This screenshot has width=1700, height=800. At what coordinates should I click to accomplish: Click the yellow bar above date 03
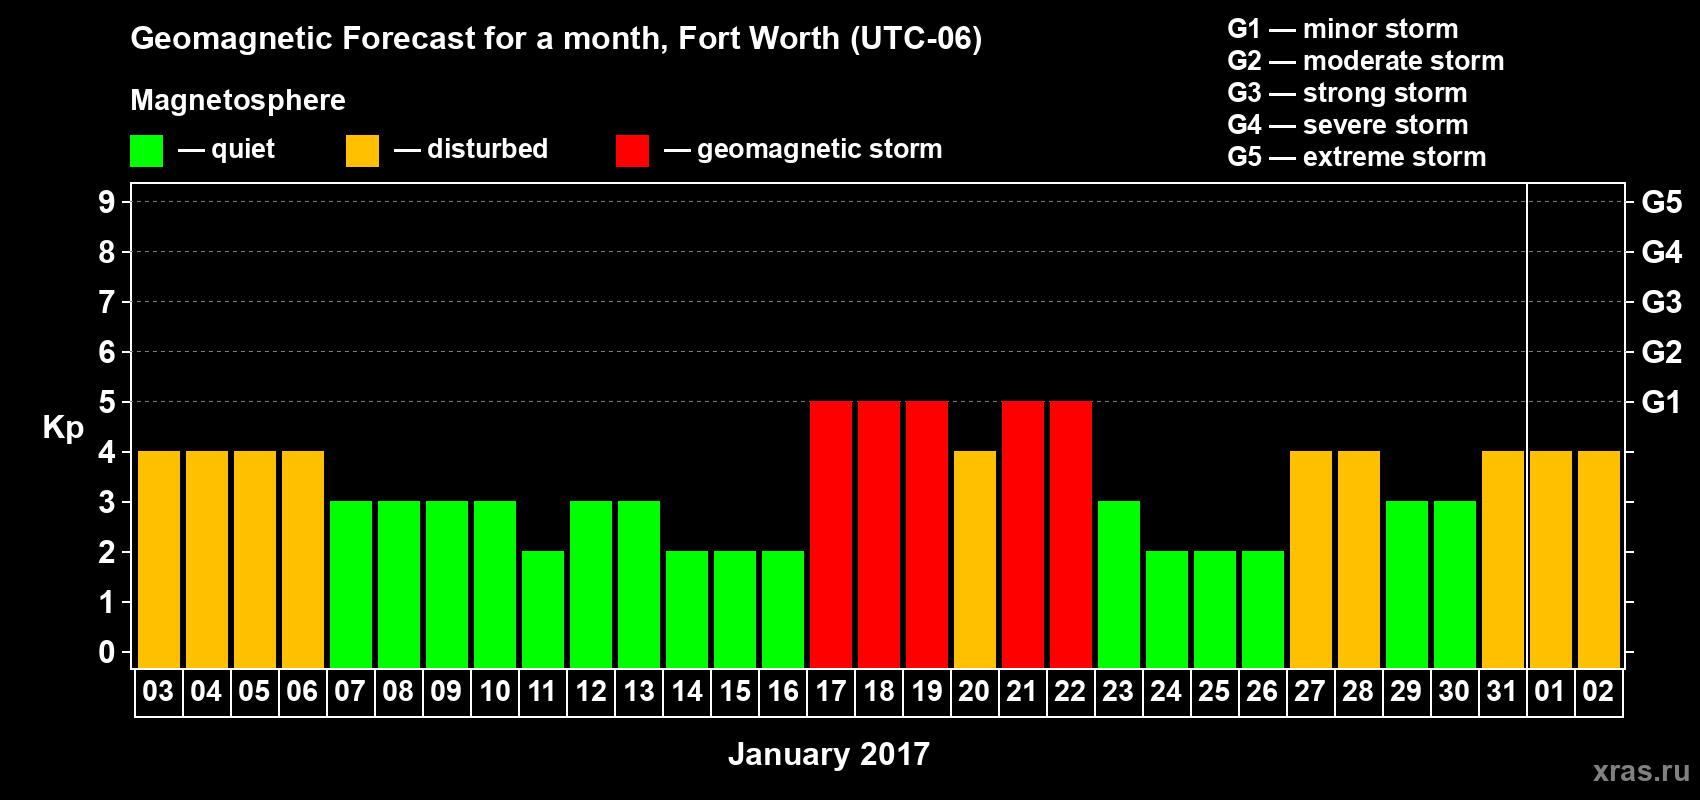pyautogui.click(x=159, y=560)
